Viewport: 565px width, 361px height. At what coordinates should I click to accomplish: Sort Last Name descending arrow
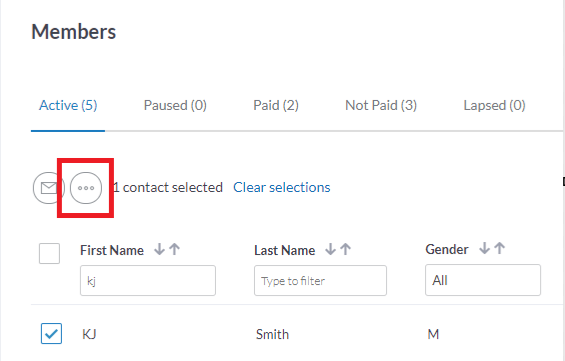click(330, 249)
